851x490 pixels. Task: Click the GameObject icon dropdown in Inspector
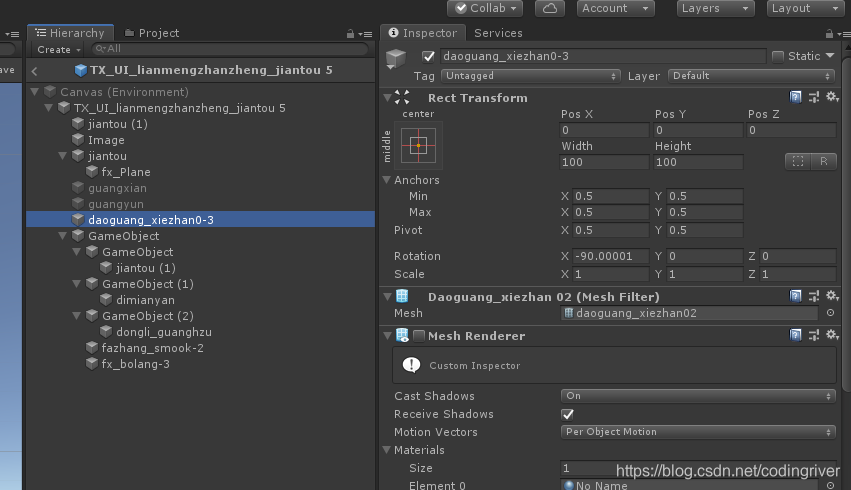tap(396, 59)
